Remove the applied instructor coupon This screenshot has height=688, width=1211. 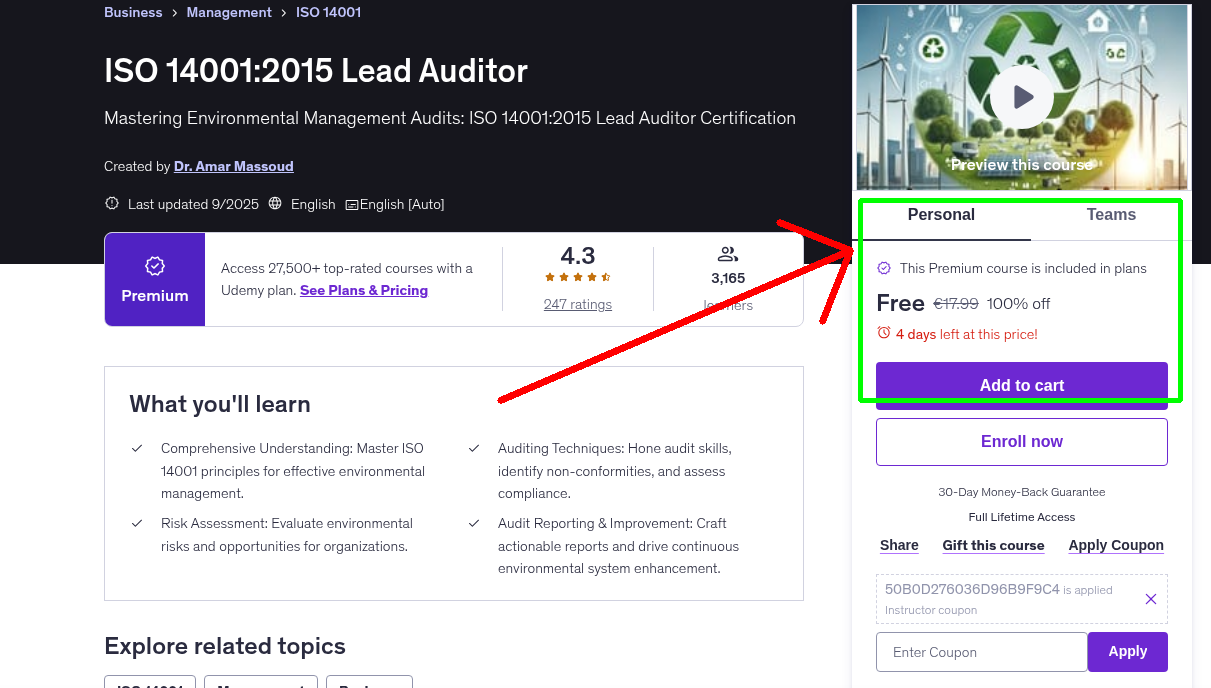pos(1150,598)
